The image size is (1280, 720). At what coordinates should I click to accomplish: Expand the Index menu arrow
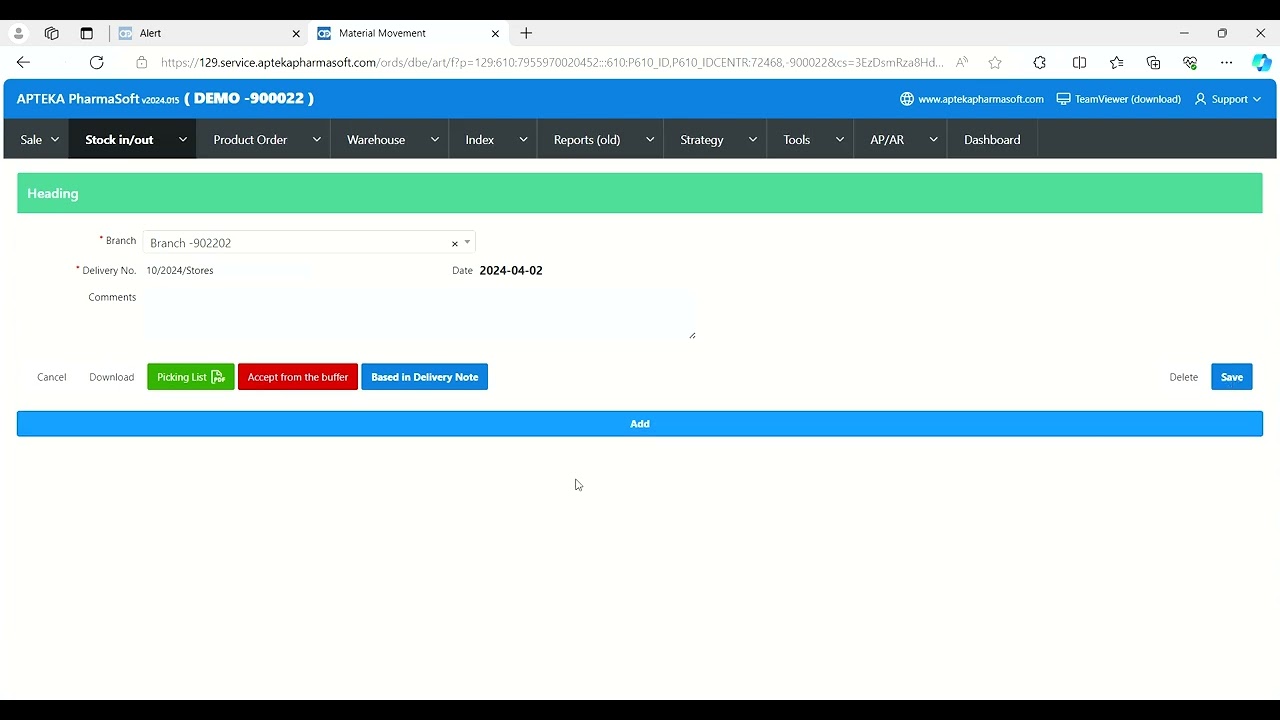click(523, 140)
